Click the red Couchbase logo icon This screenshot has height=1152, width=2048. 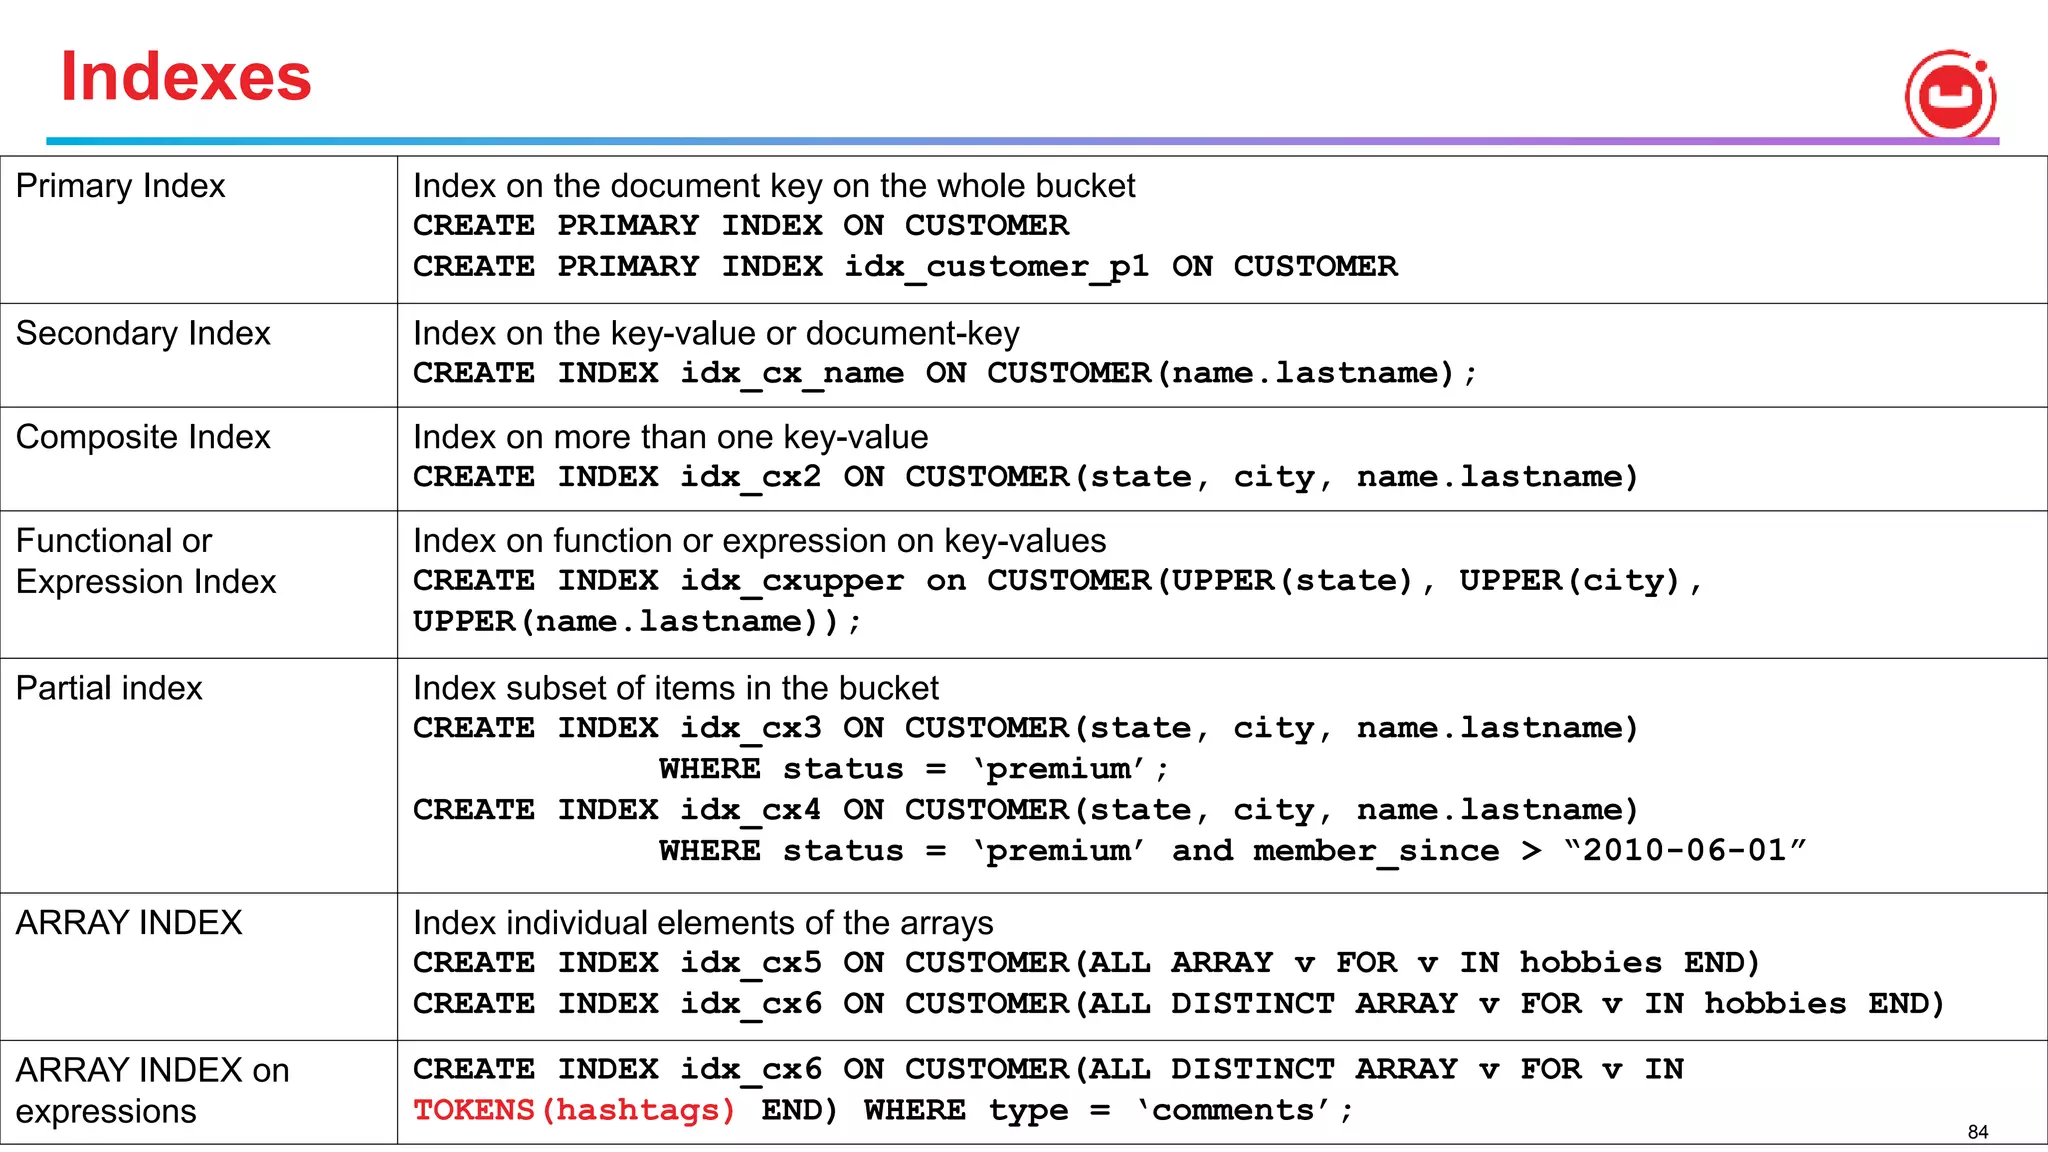click(x=1950, y=95)
